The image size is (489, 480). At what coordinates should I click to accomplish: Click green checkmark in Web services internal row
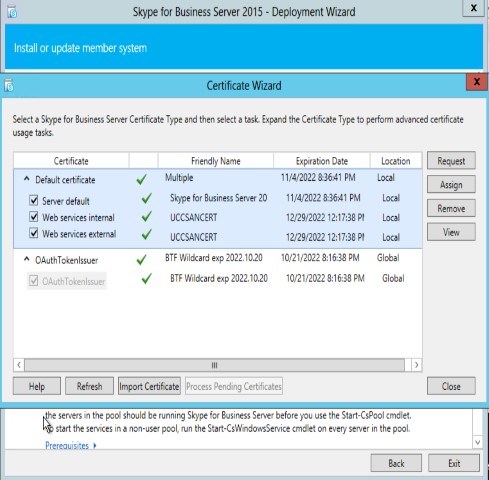(146, 216)
